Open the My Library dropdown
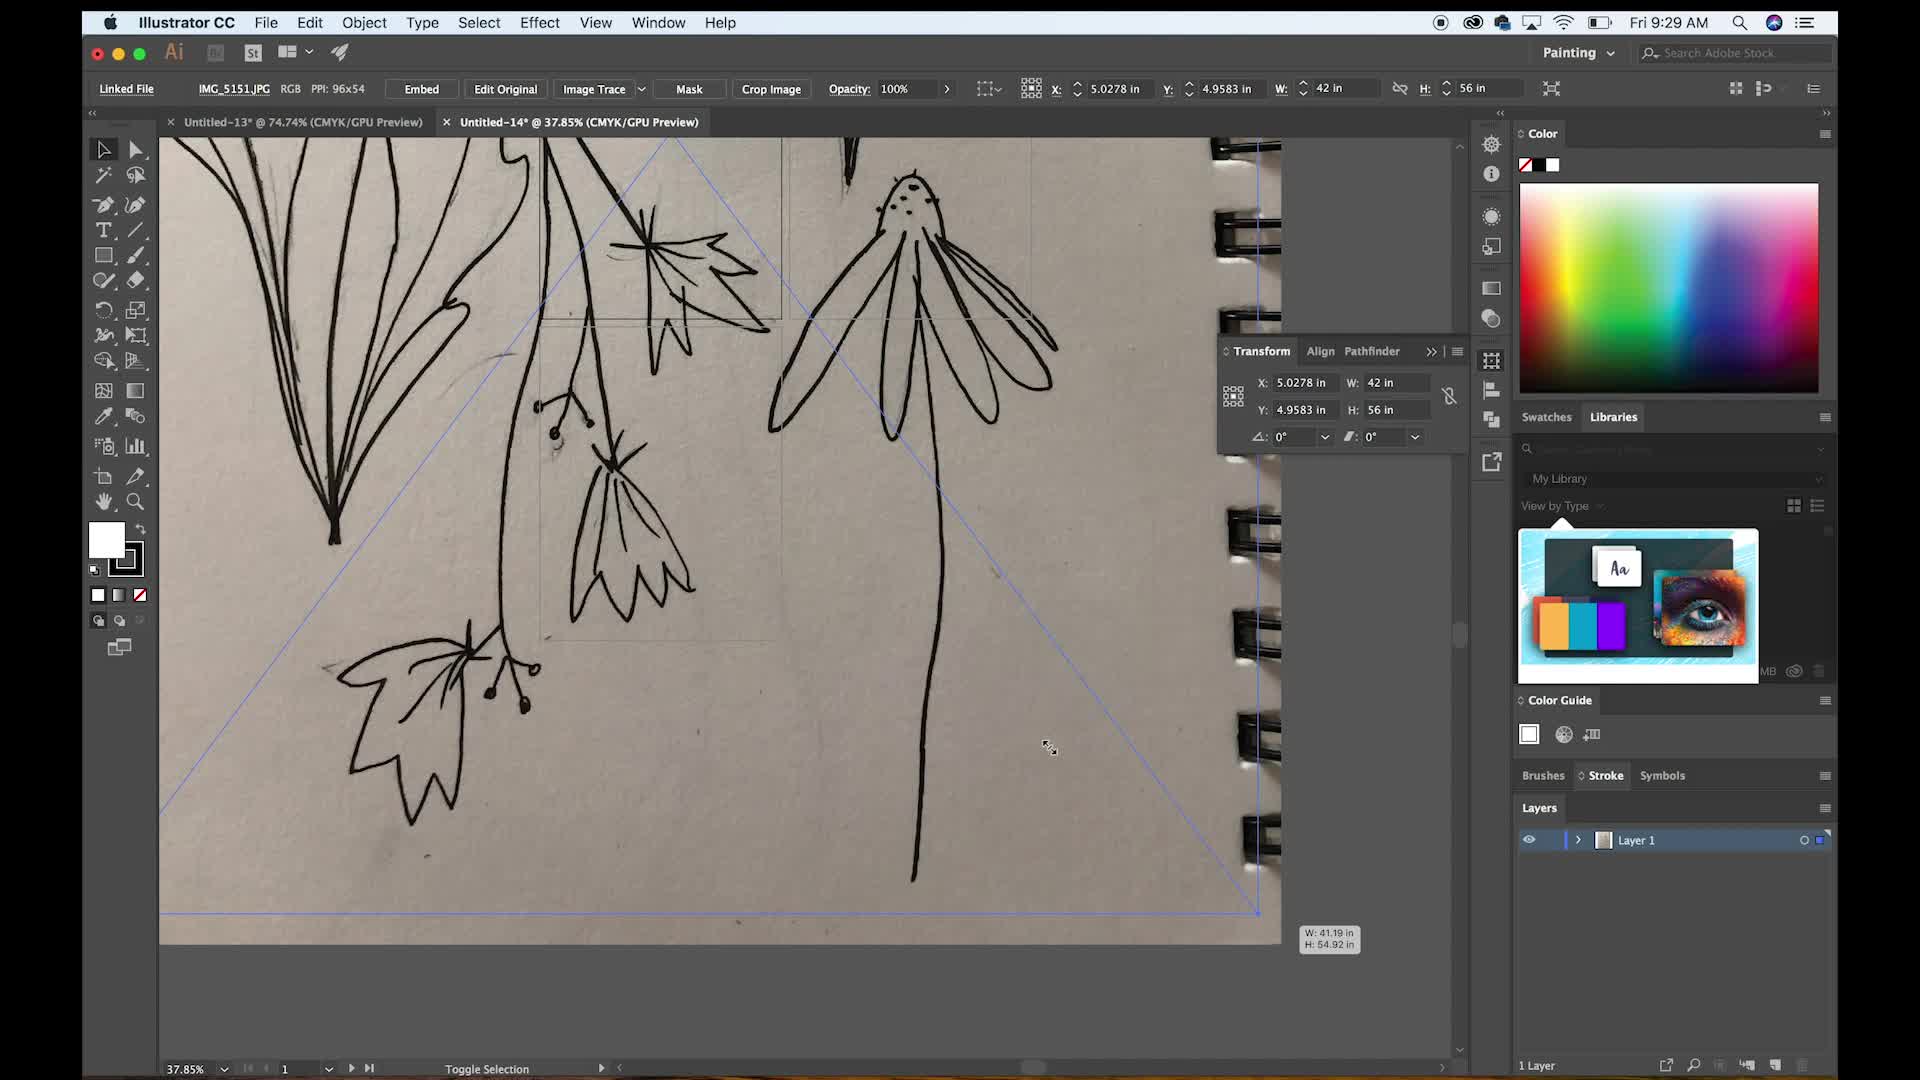Viewport: 1920px width, 1080px height. click(1677, 479)
